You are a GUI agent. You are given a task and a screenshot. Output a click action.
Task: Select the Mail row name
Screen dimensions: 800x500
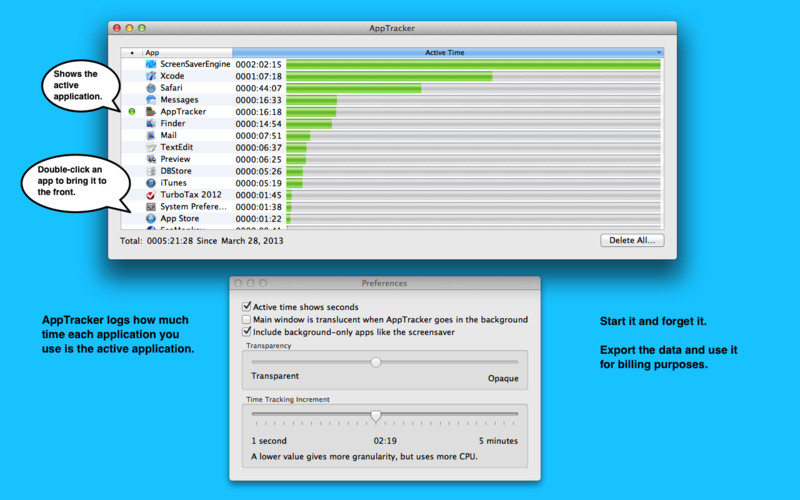tap(168, 135)
